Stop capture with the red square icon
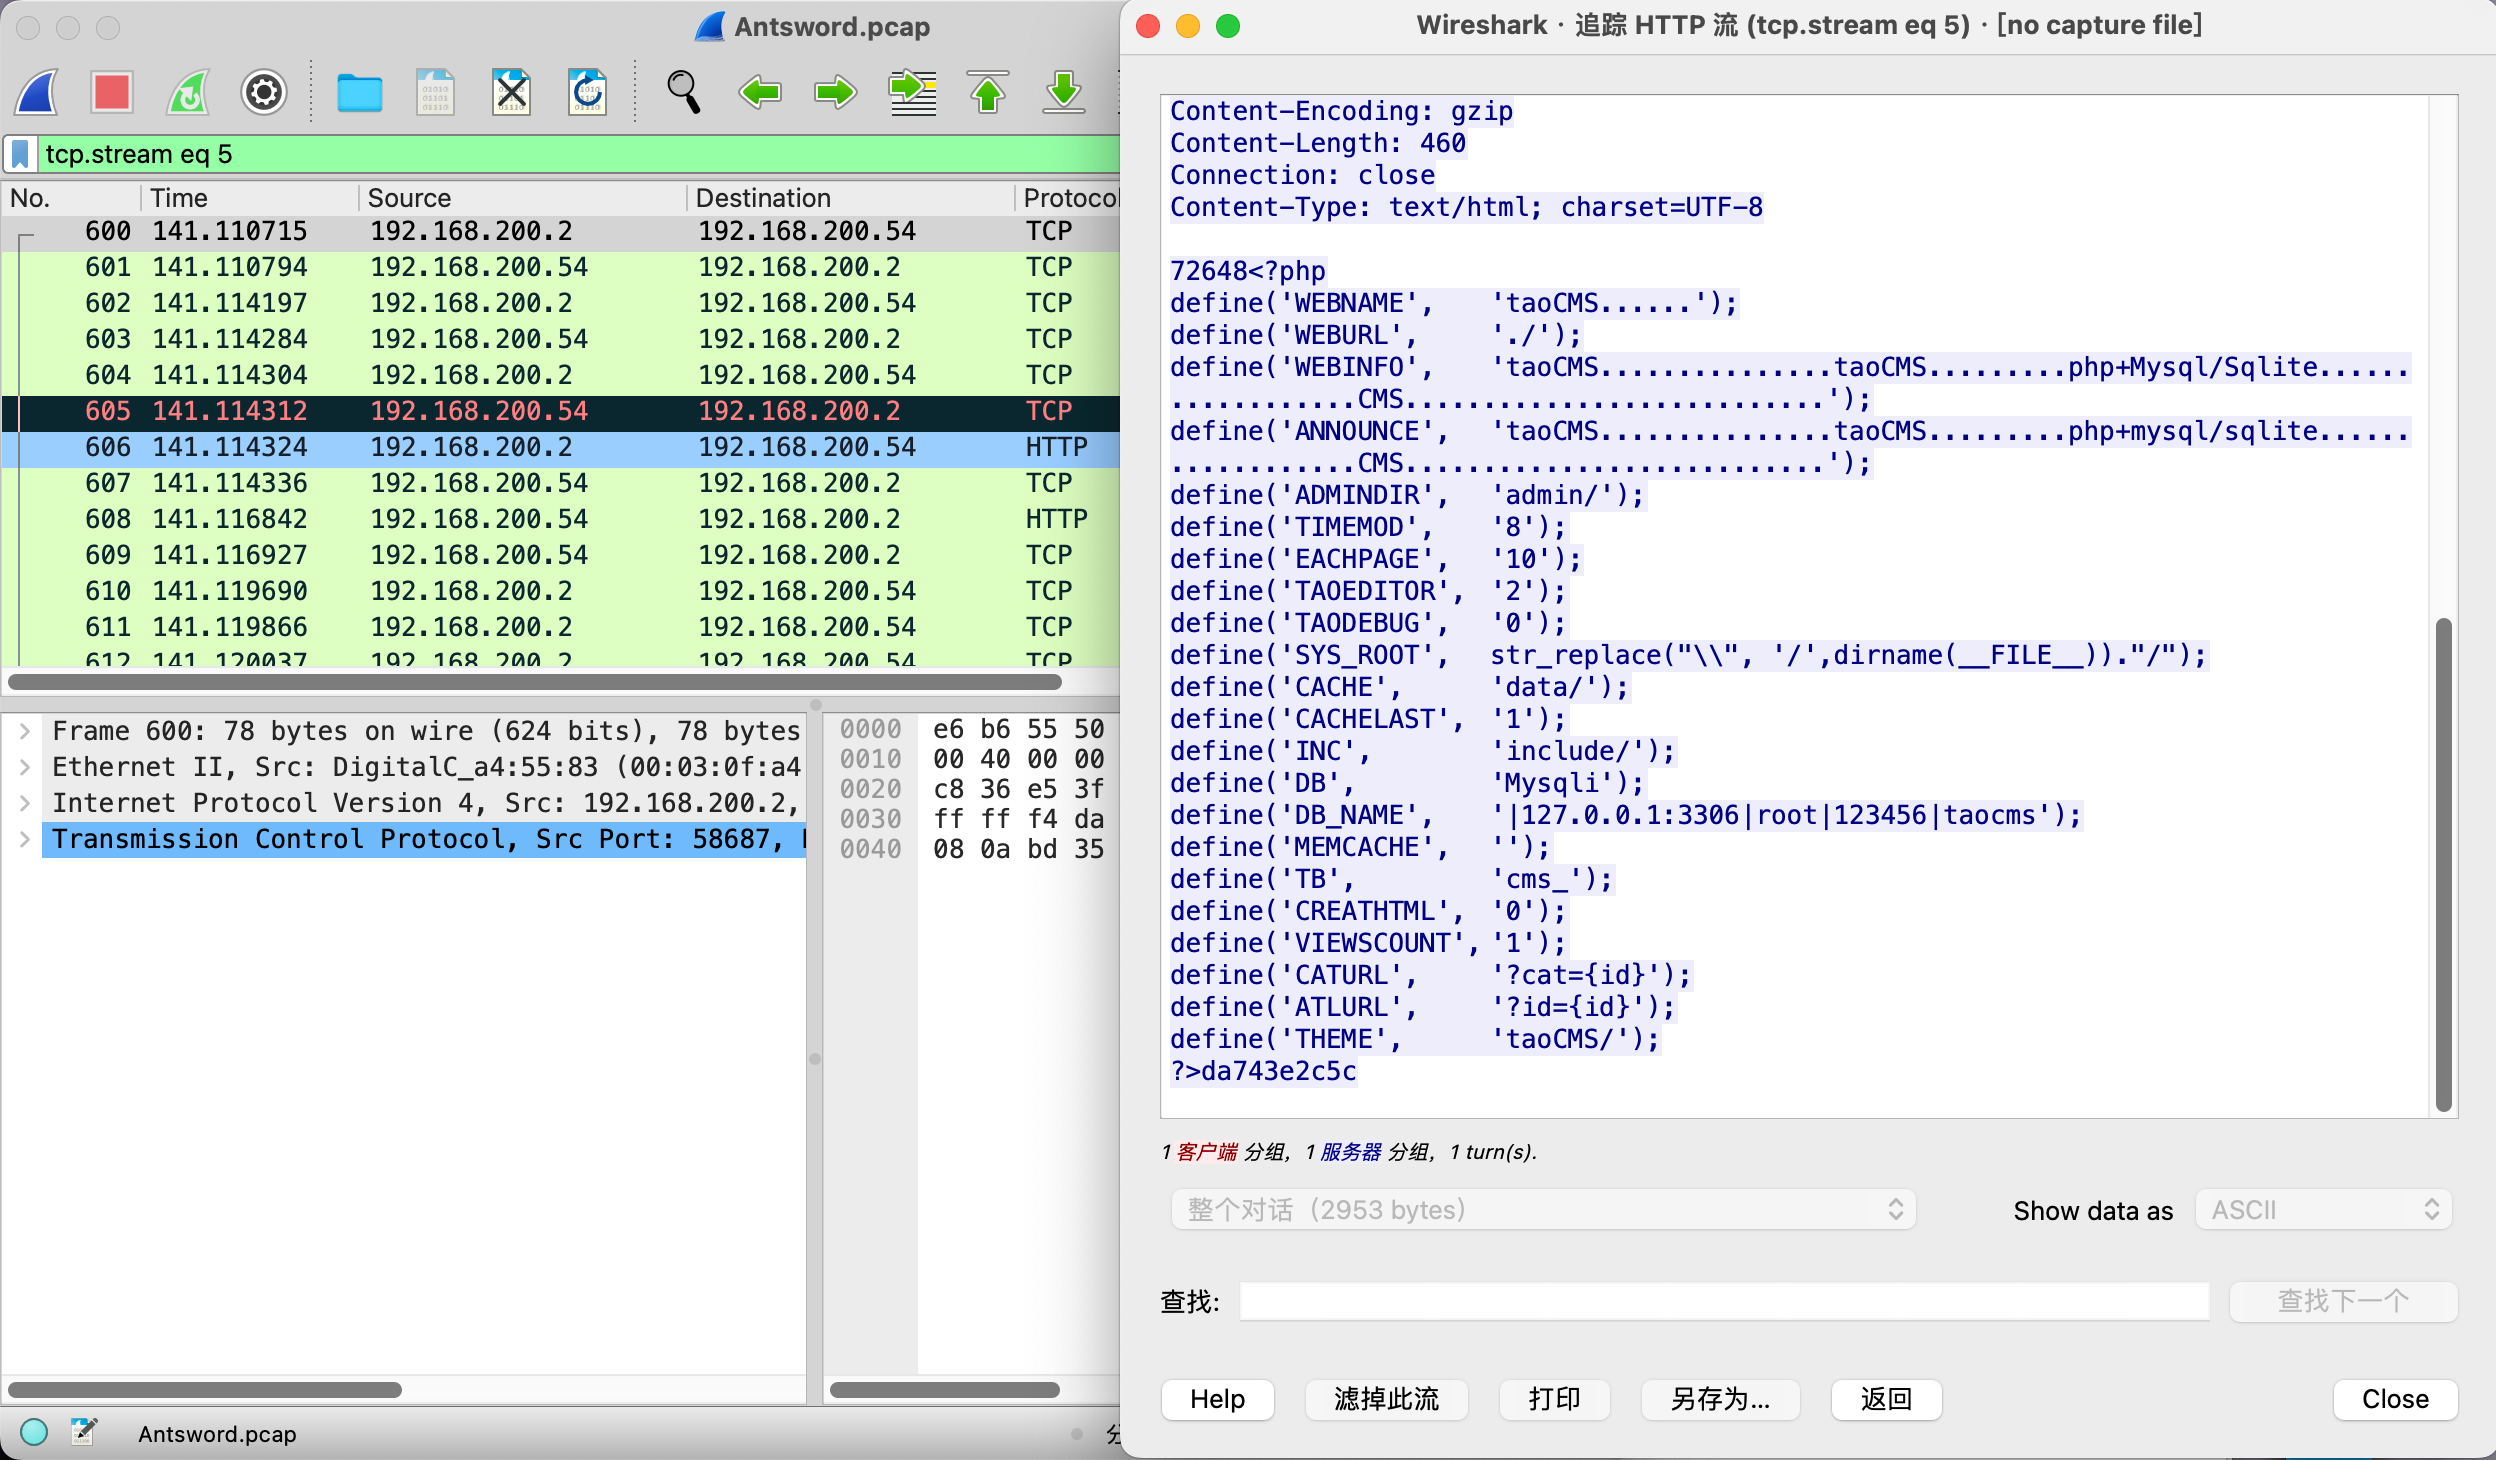The height and width of the screenshot is (1460, 2496). [112, 93]
